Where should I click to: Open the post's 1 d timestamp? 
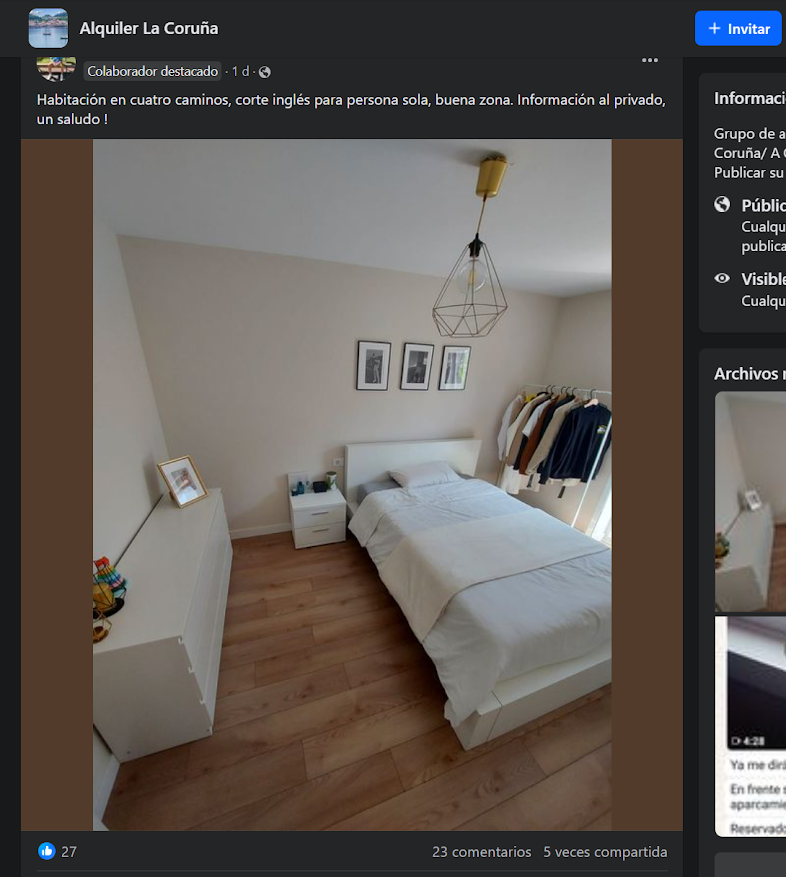(241, 72)
